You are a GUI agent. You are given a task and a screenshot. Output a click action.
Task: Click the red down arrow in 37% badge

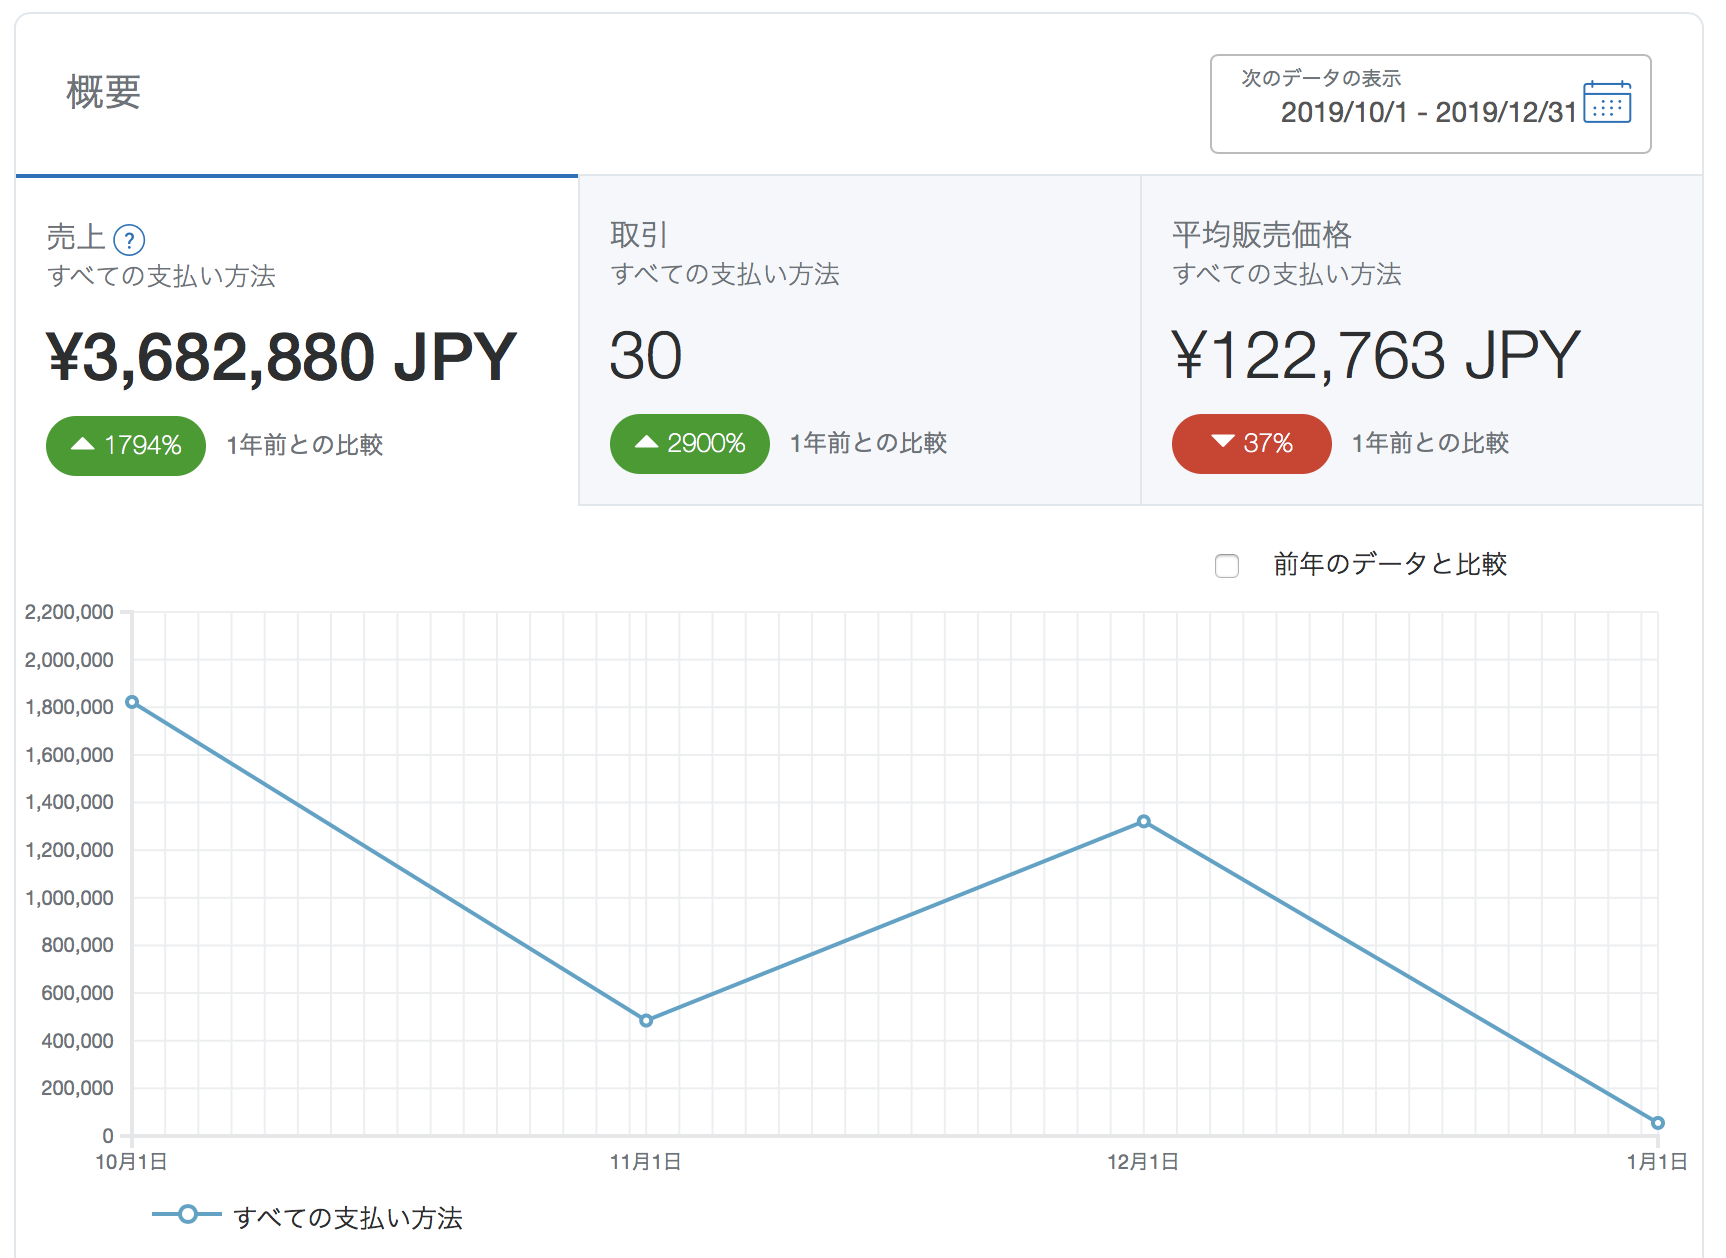pos(1222,442)
